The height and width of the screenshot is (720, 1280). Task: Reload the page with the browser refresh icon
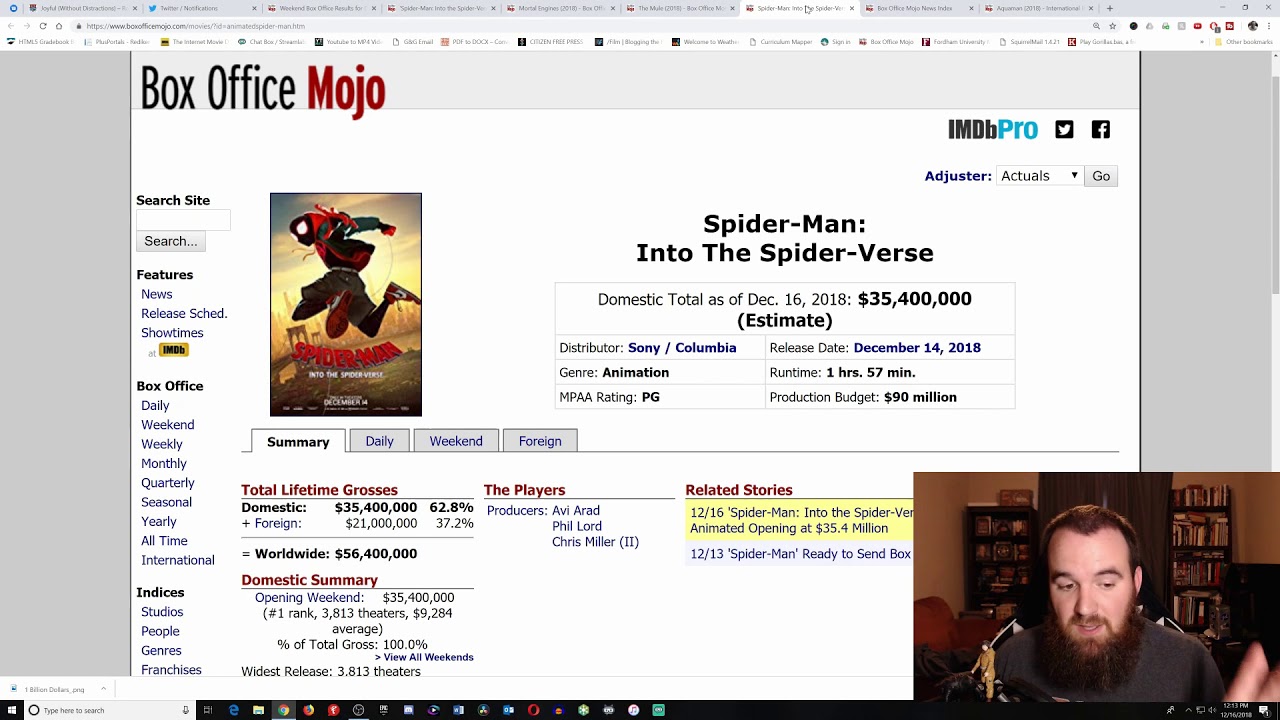point(43,26)
